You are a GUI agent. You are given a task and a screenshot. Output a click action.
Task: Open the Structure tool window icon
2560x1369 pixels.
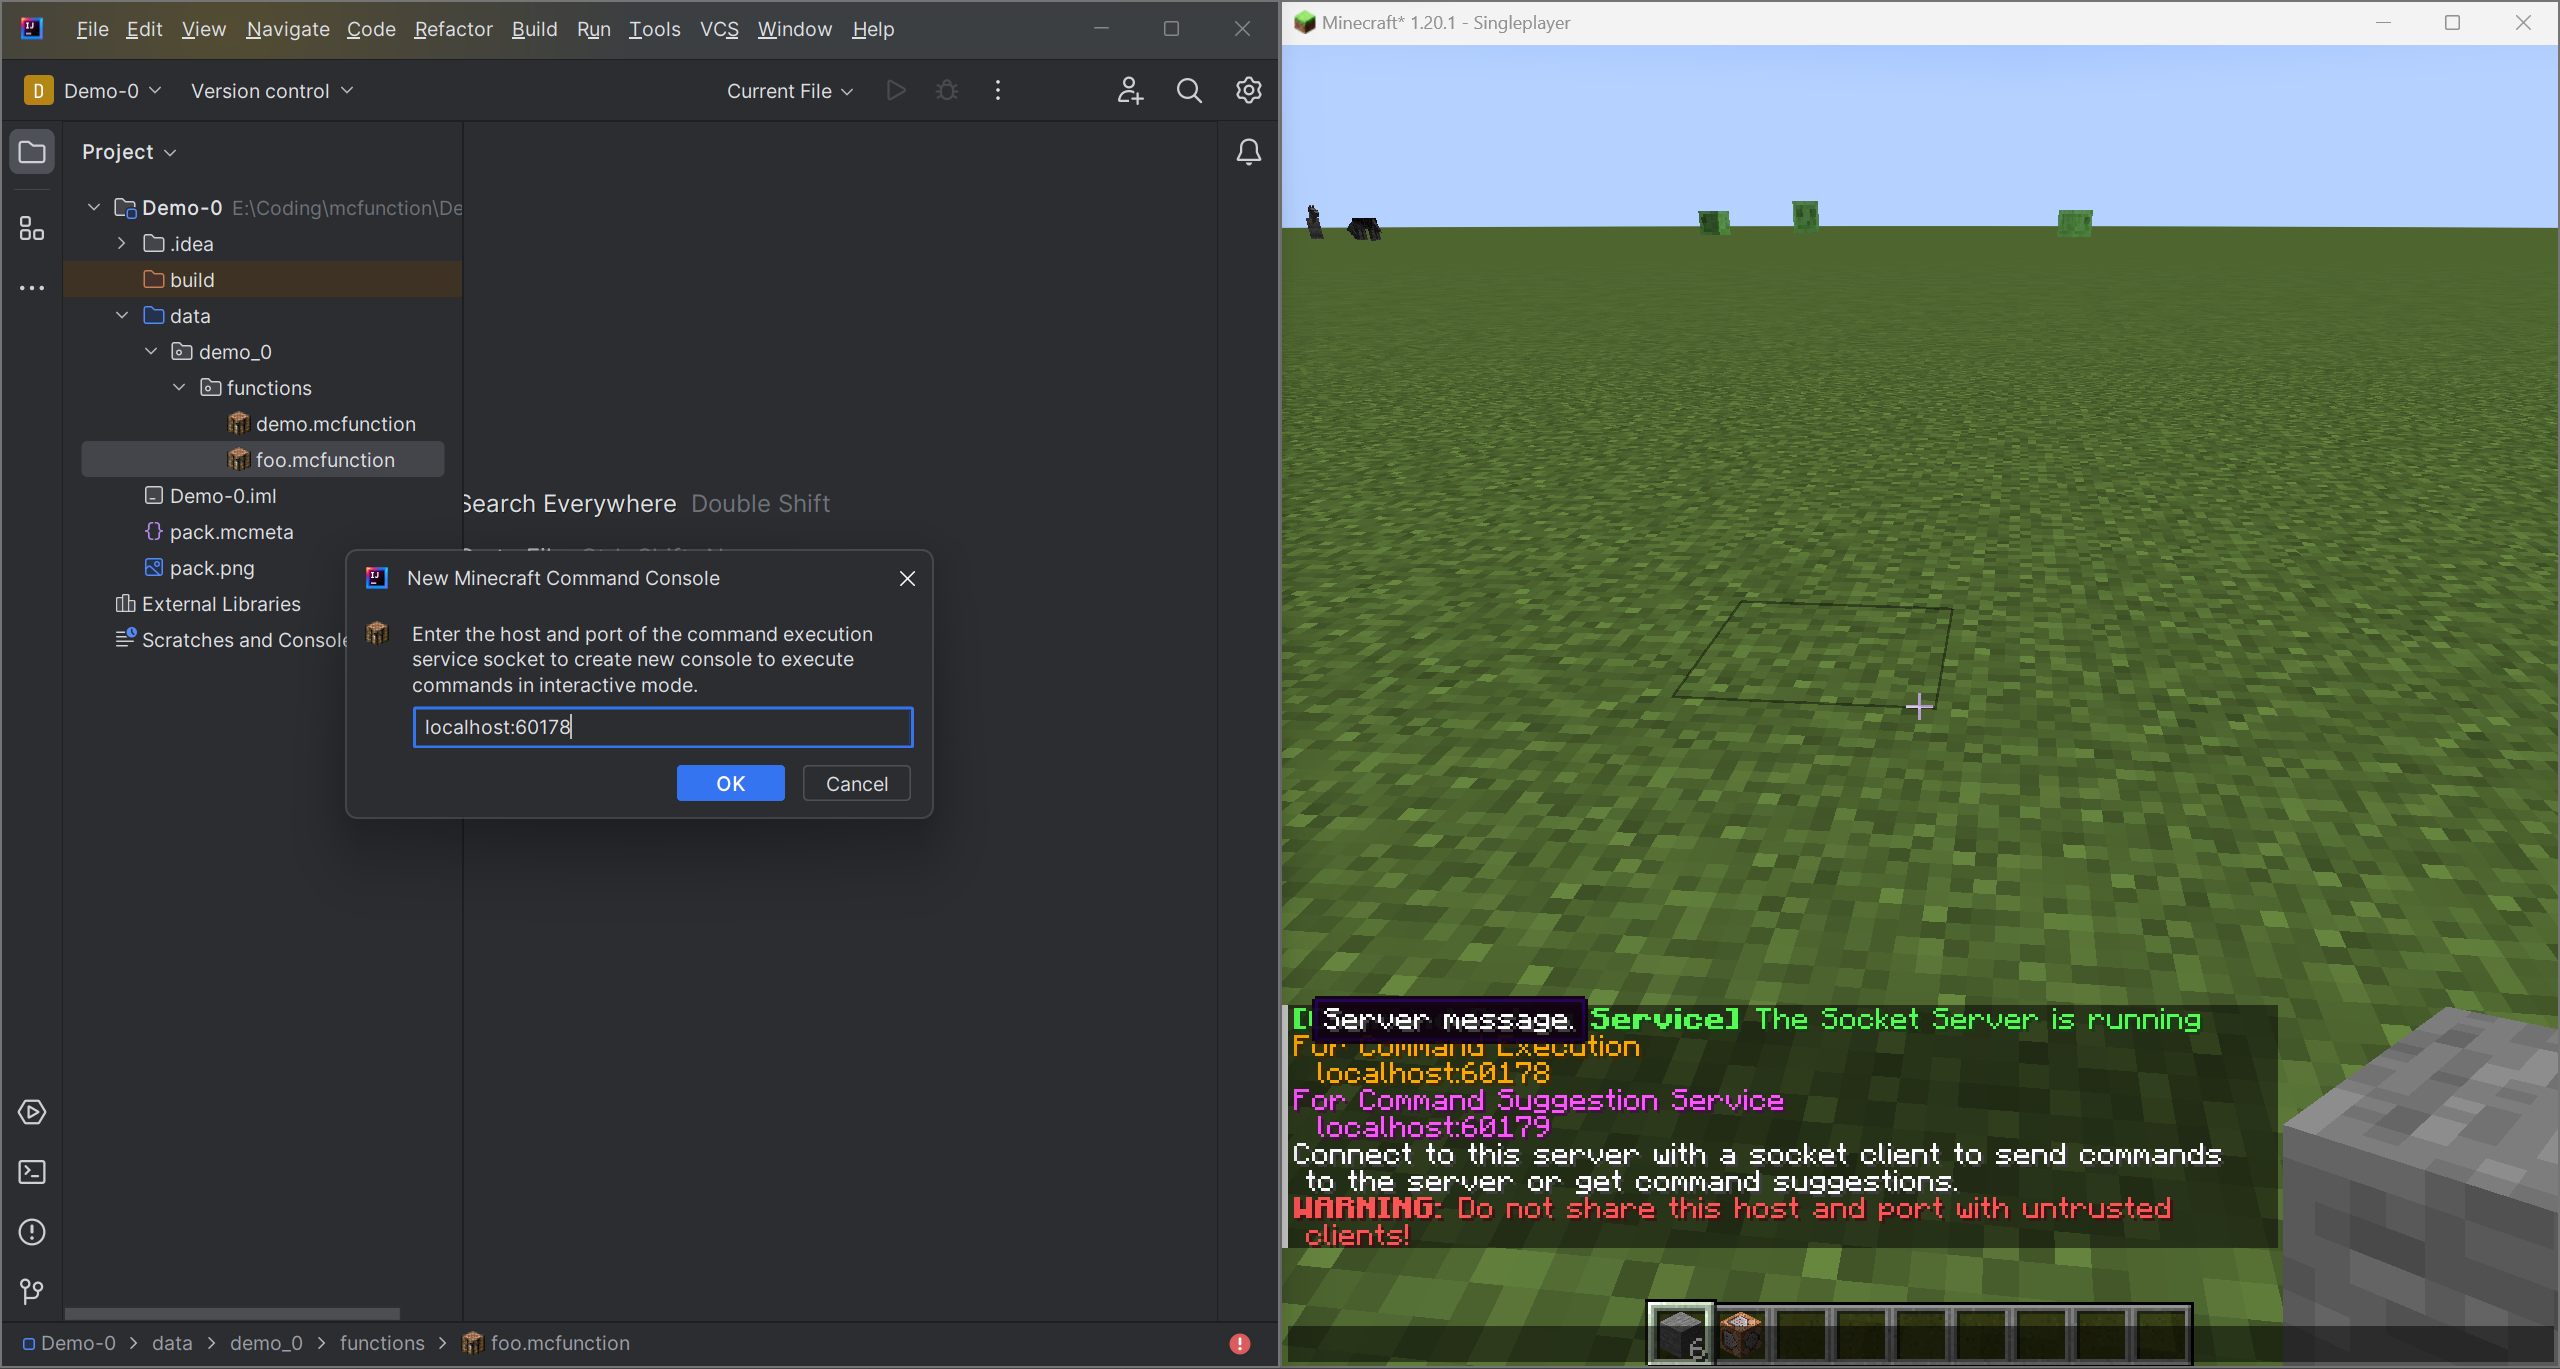(x=32, y=229)
